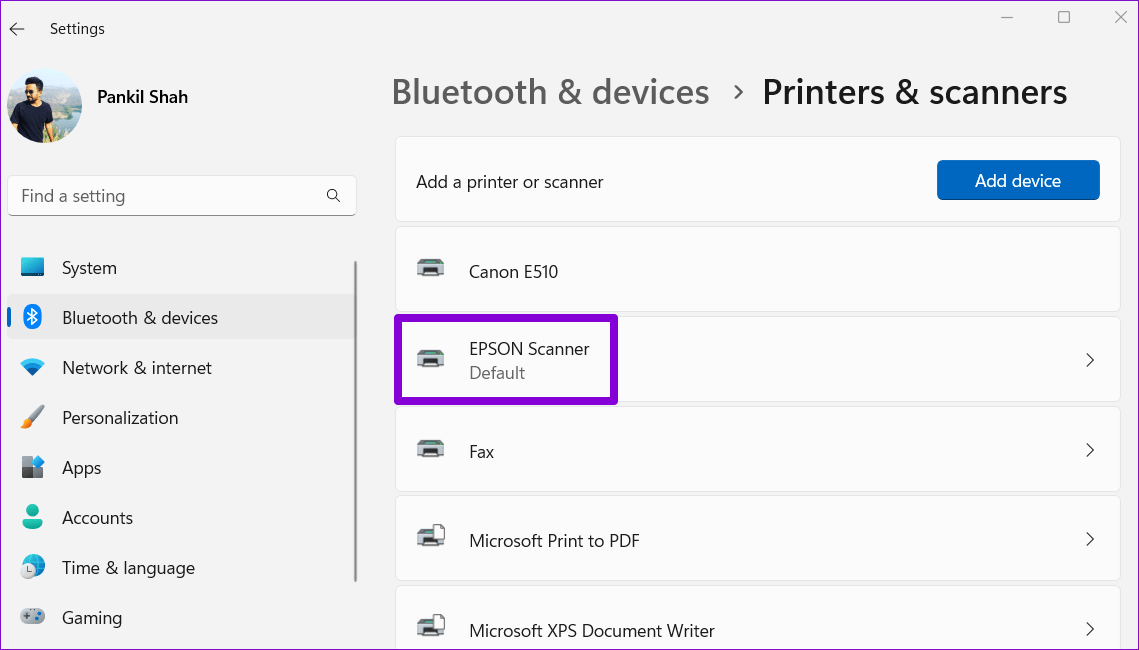Expand the Fax row chevron
This screenshot has width=1139, height=650.
1090,450
